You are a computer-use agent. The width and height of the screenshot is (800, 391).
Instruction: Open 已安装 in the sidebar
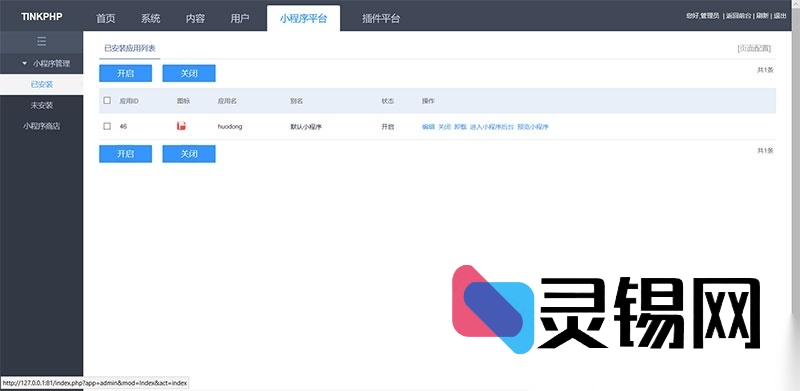[41, 84]
